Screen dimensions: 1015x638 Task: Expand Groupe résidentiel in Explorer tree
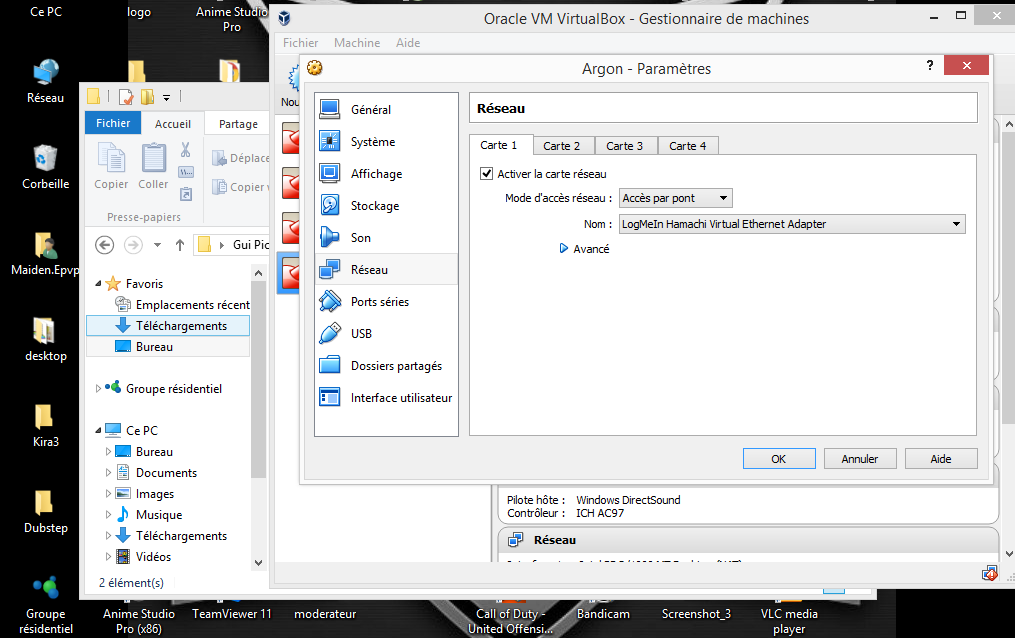coord(98,388)
